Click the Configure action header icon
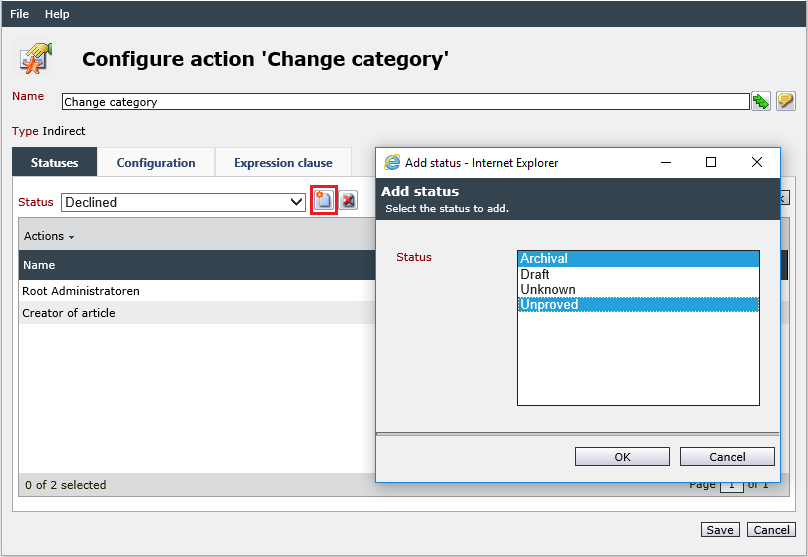The width and height of the screenshot is (808, 557). point(35,59)
